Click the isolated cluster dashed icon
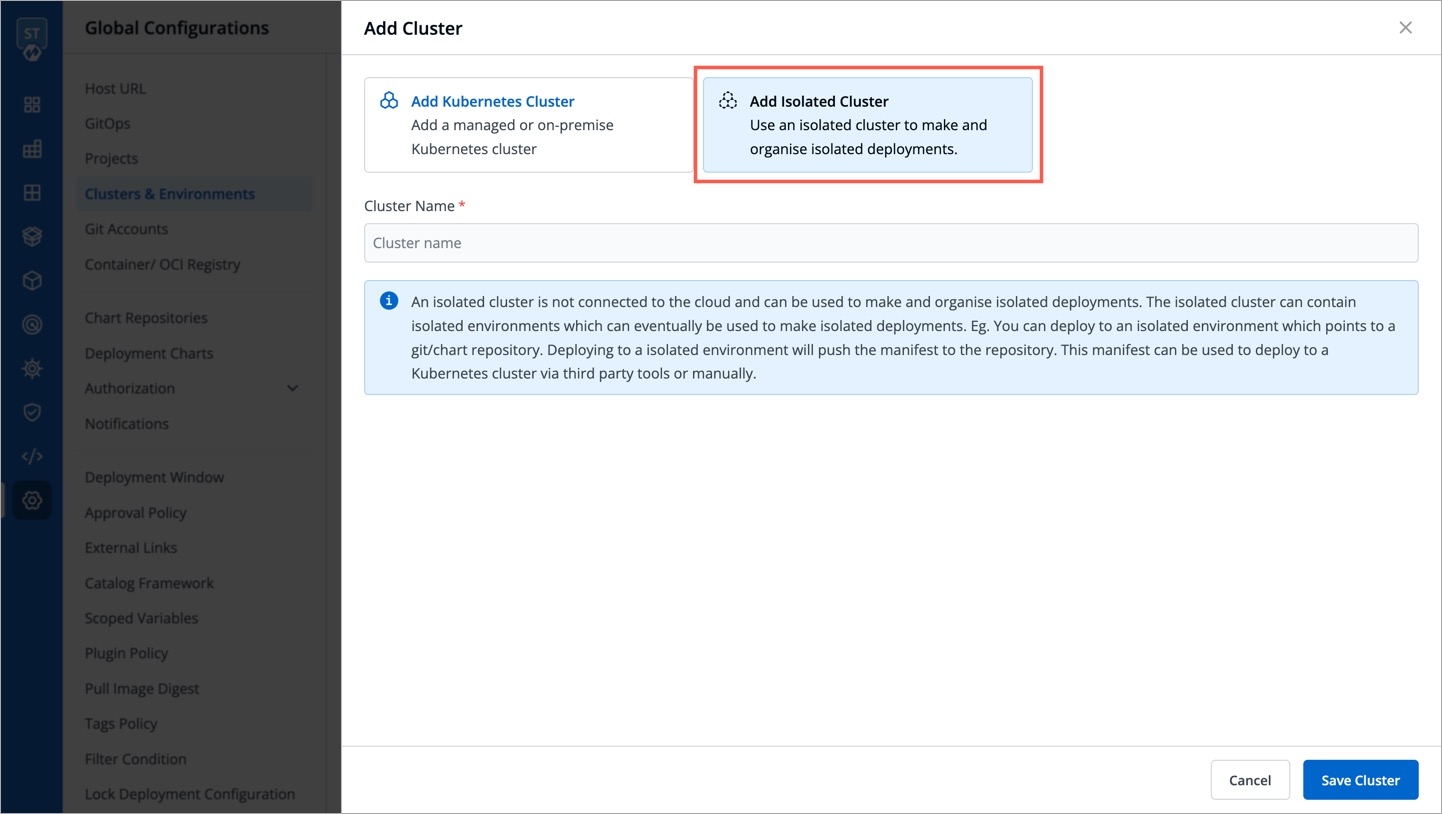The width and height of the screenshot is (1442, 814). [x=728, y=101]
